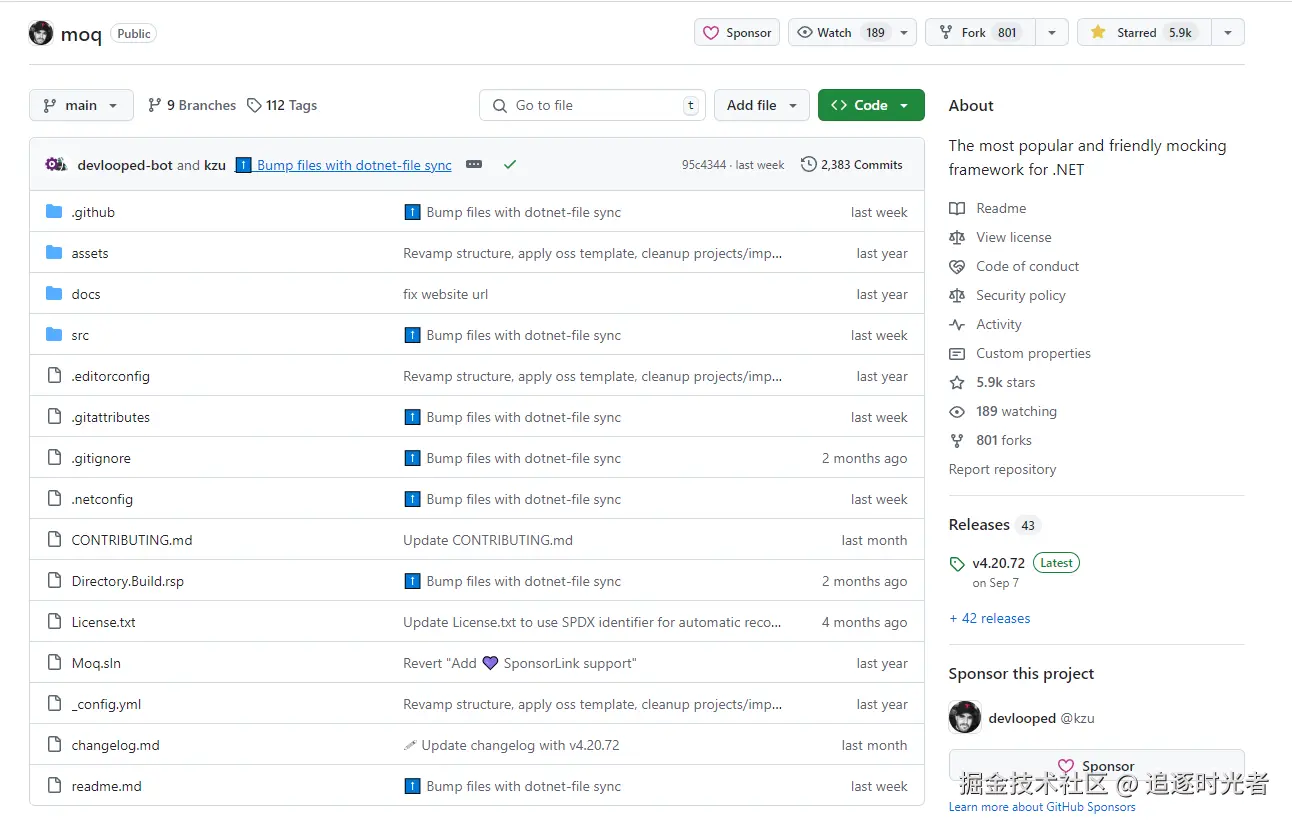The image size is (1292, 820).
Task: Open the readme.md file icon
Action: (x=54, y=785)
